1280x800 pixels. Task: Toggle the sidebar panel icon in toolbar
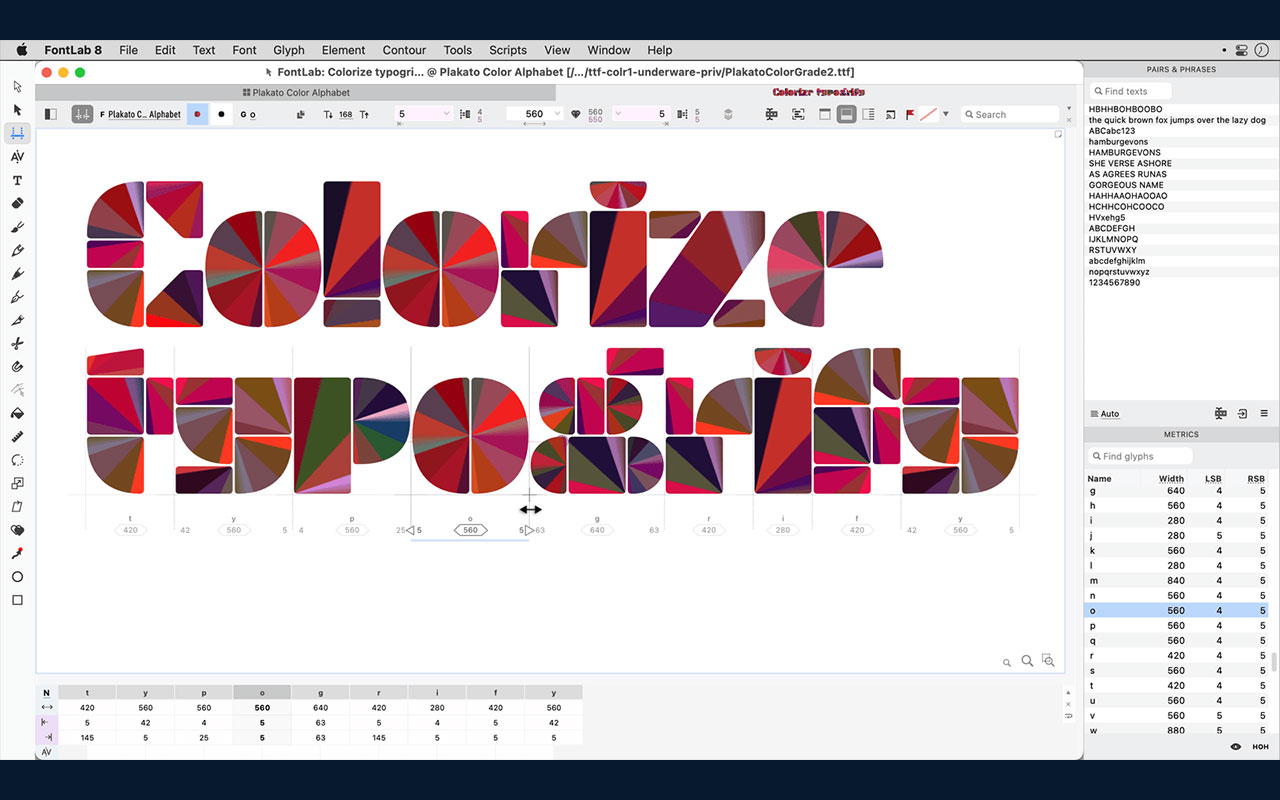(51, 114)
